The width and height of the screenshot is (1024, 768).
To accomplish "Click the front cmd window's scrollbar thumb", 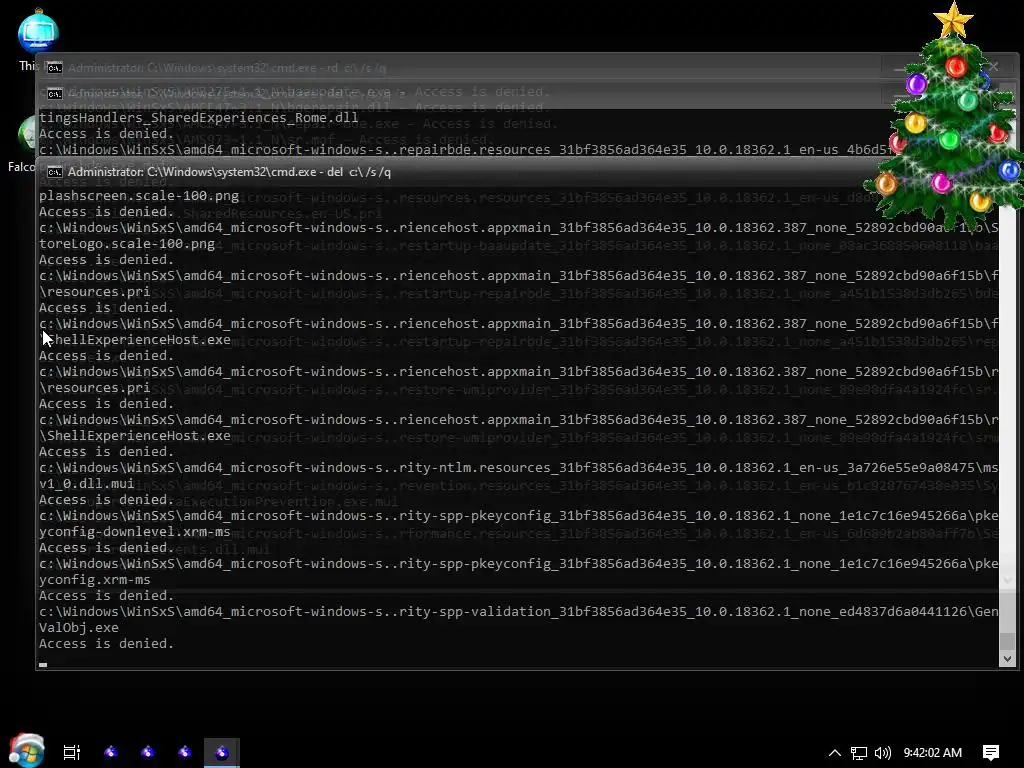I will (1007, 641).
